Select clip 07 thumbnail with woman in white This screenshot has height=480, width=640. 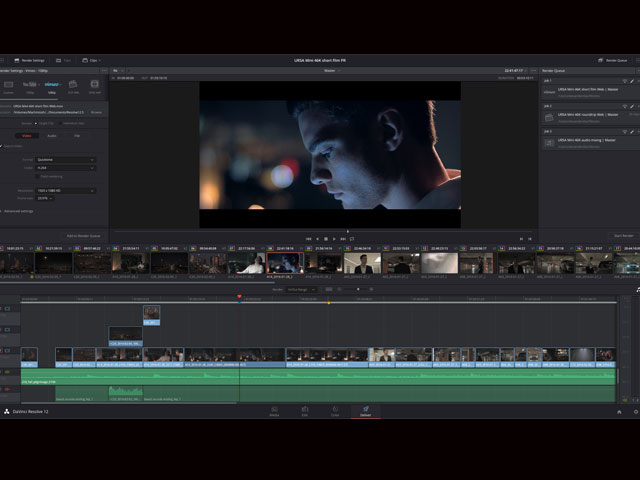point(246,263)
